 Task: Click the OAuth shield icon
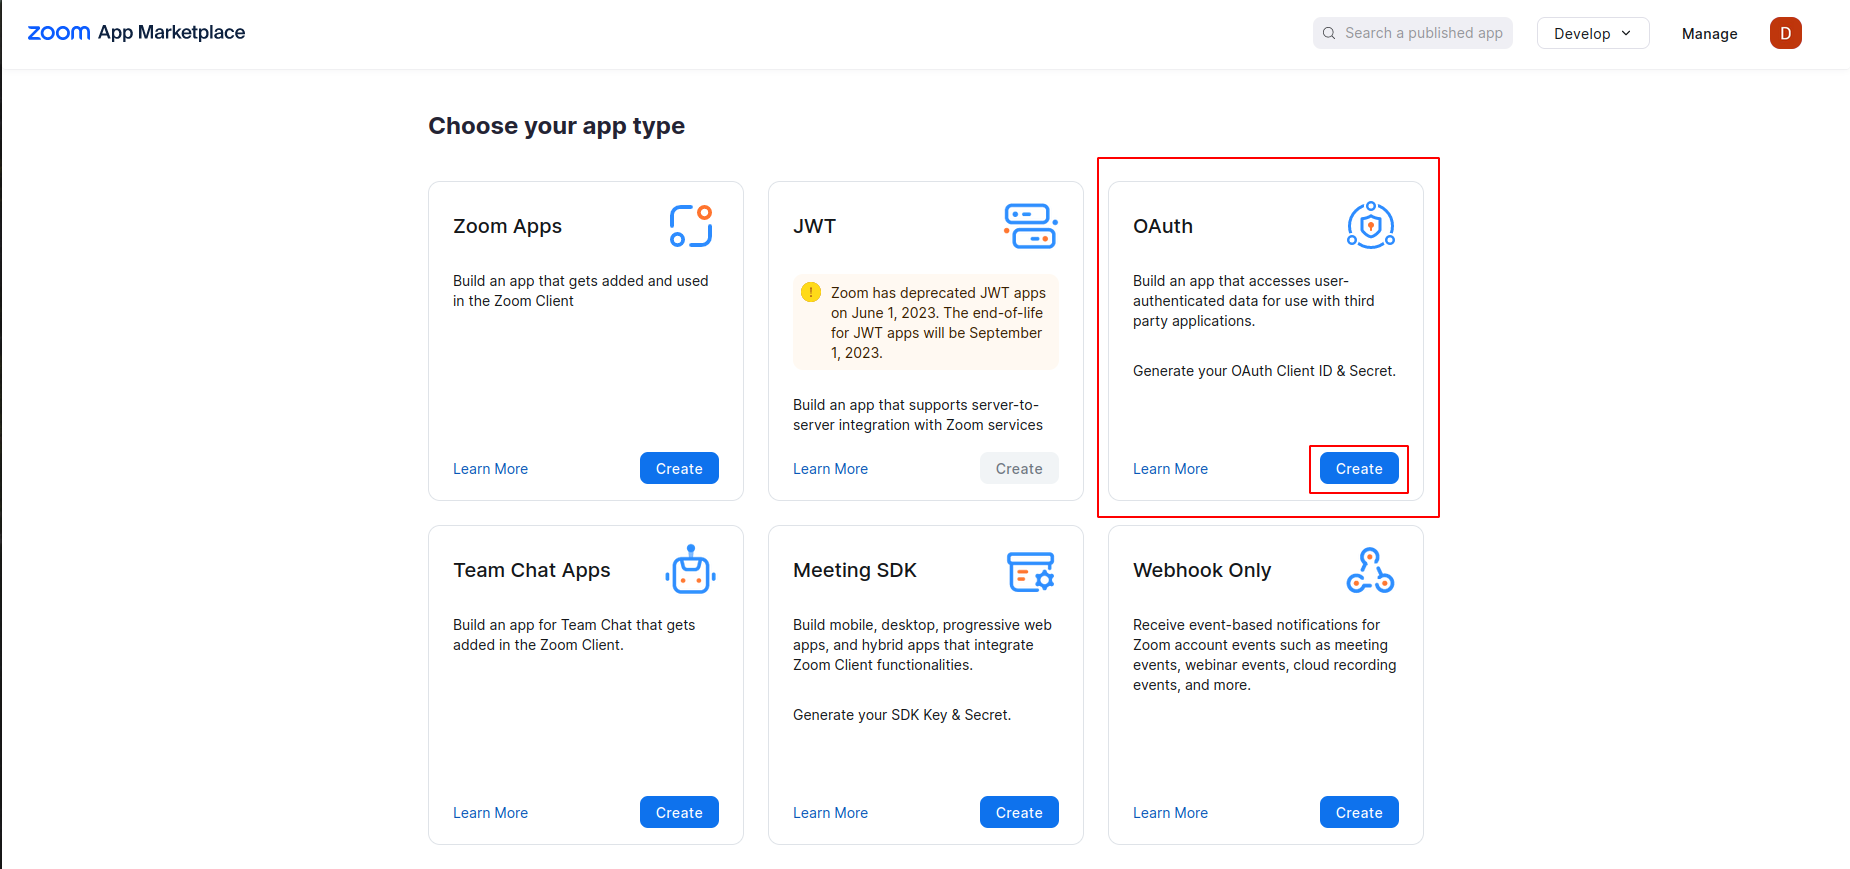pyautogui.click(x=1370, y=226)
